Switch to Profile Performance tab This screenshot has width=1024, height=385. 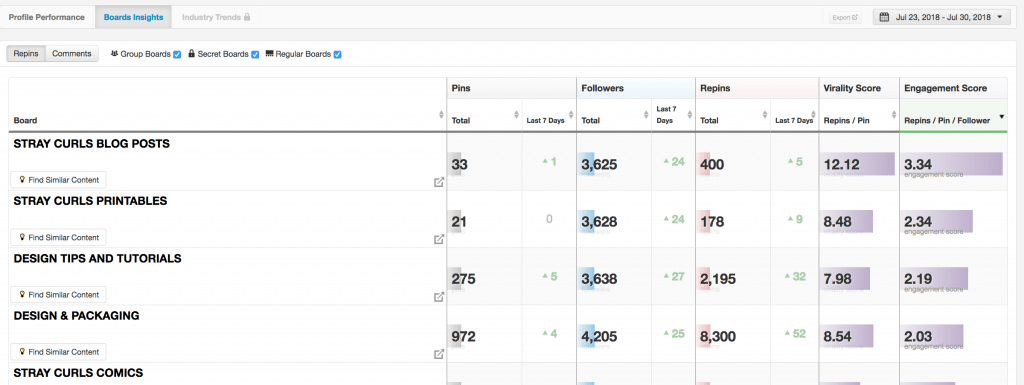(x=46, y=18)
